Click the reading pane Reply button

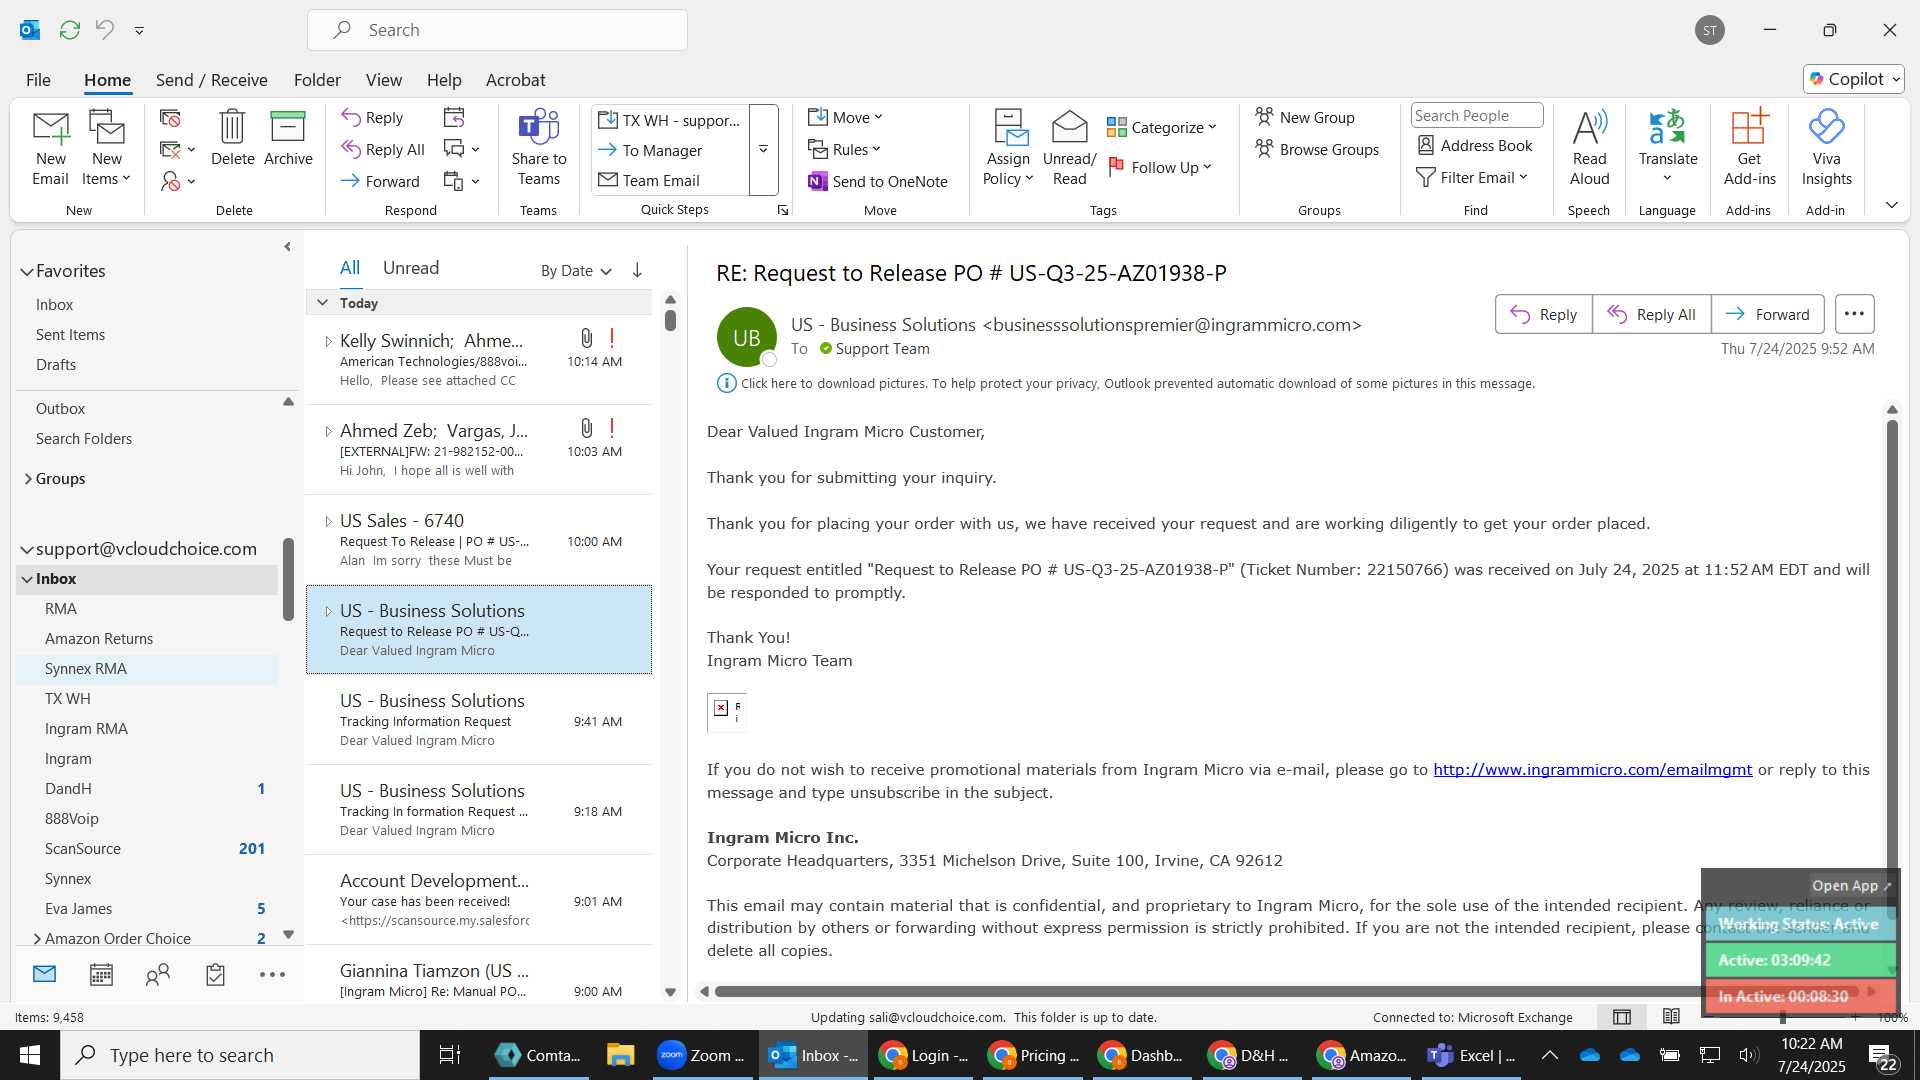tap(1543, 314)
